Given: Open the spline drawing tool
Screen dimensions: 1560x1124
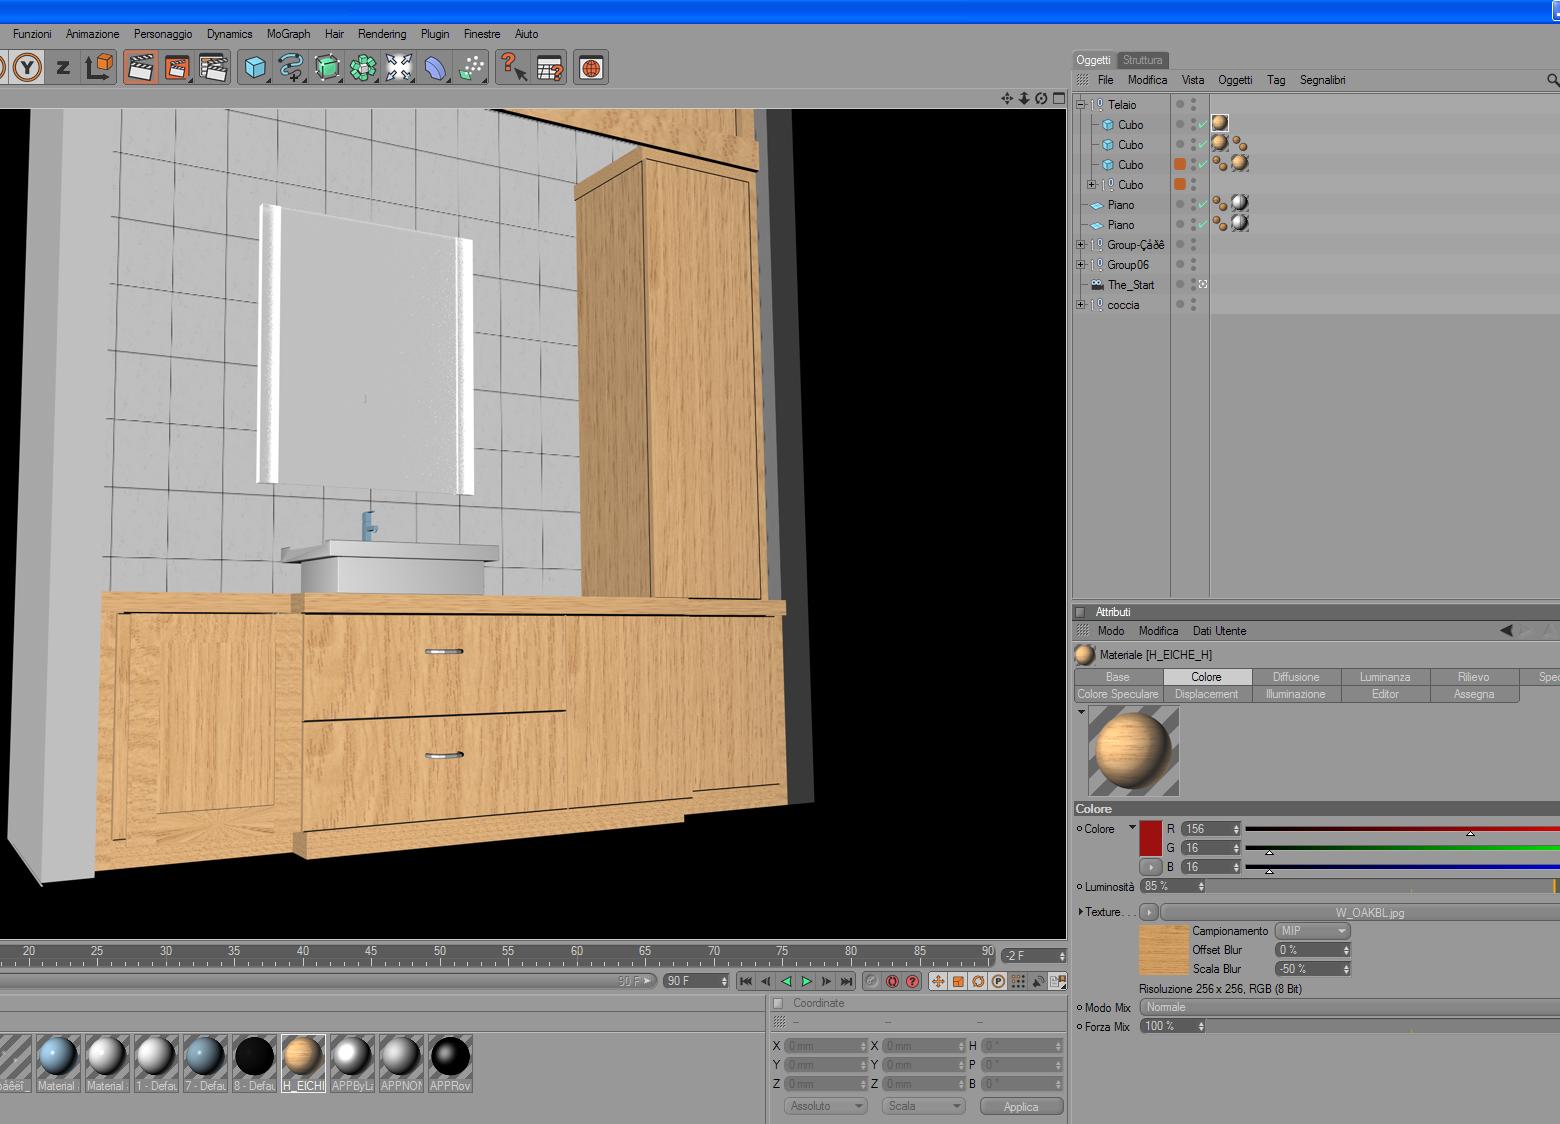Looking at the screenshot, I should pyautogui.click(x=291, y=68).
